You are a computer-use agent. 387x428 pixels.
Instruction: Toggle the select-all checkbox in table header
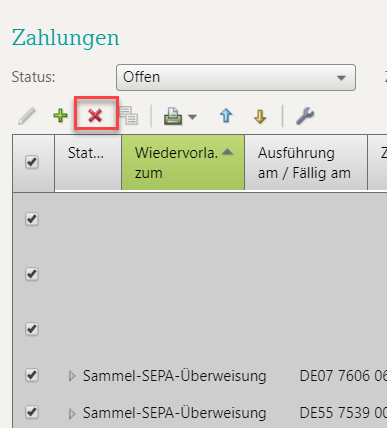pyautogui.click(x=32, y=162)
